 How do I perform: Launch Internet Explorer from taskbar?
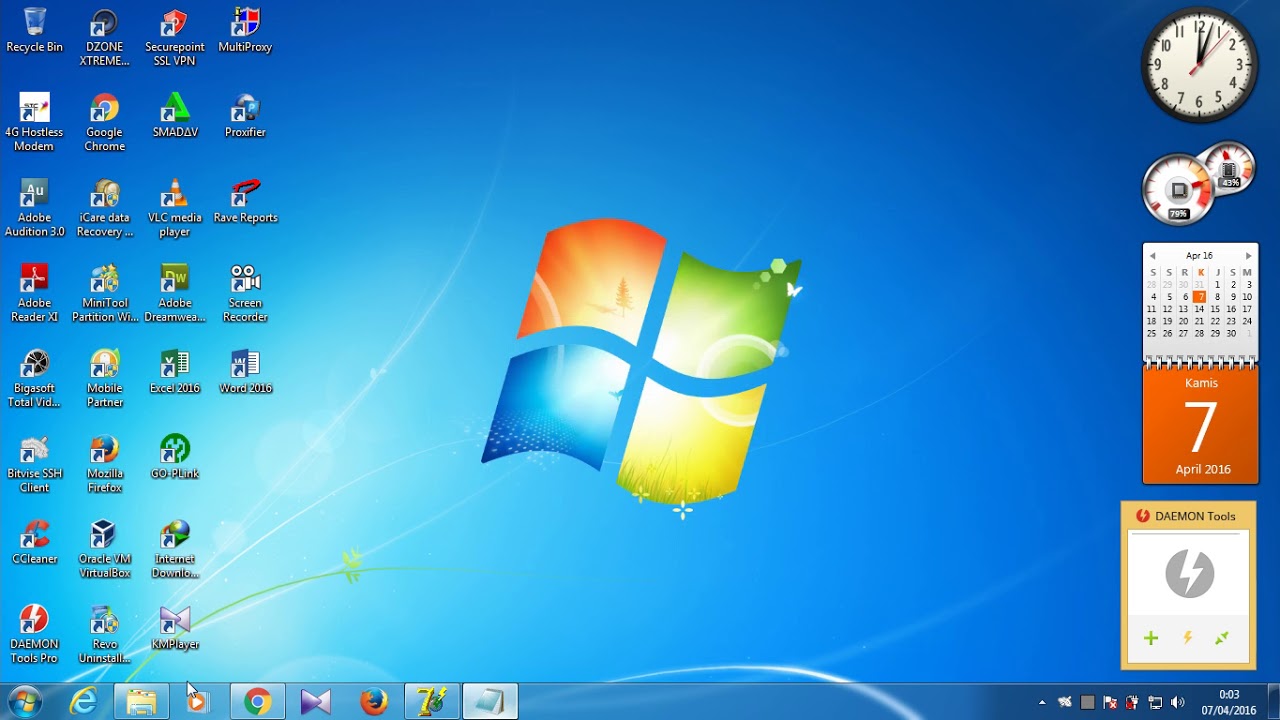coord(83,702)
